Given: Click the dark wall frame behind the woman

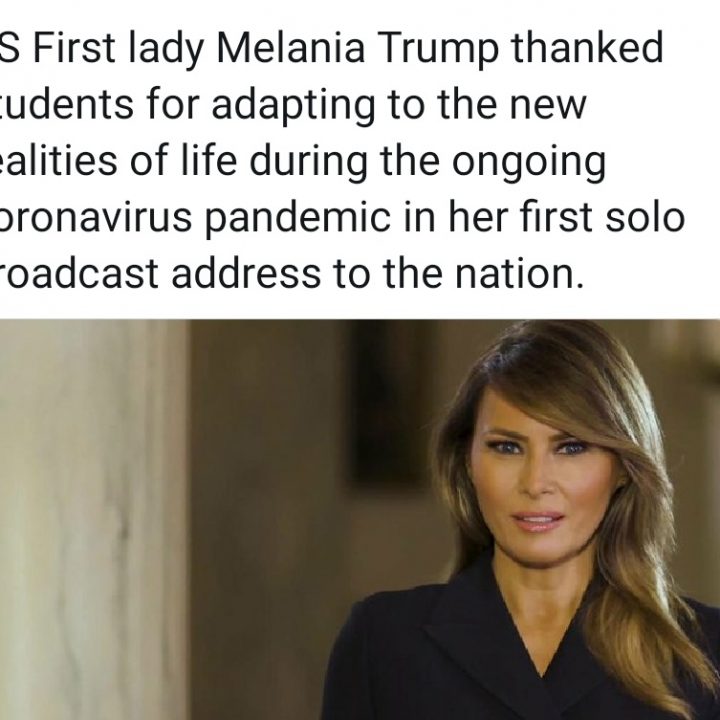Looking at the screenshot, I should [388, 406].
